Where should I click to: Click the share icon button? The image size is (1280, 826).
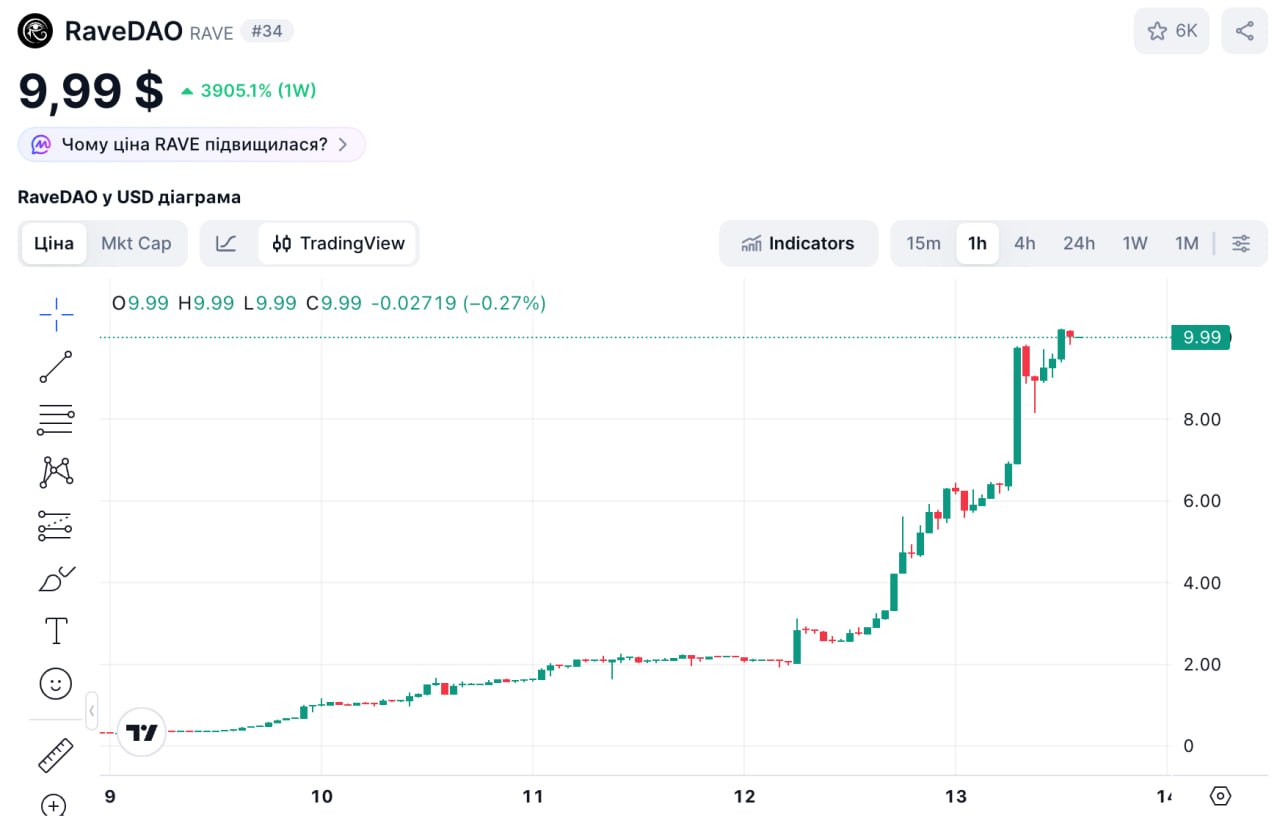[x=1244, y=31]
